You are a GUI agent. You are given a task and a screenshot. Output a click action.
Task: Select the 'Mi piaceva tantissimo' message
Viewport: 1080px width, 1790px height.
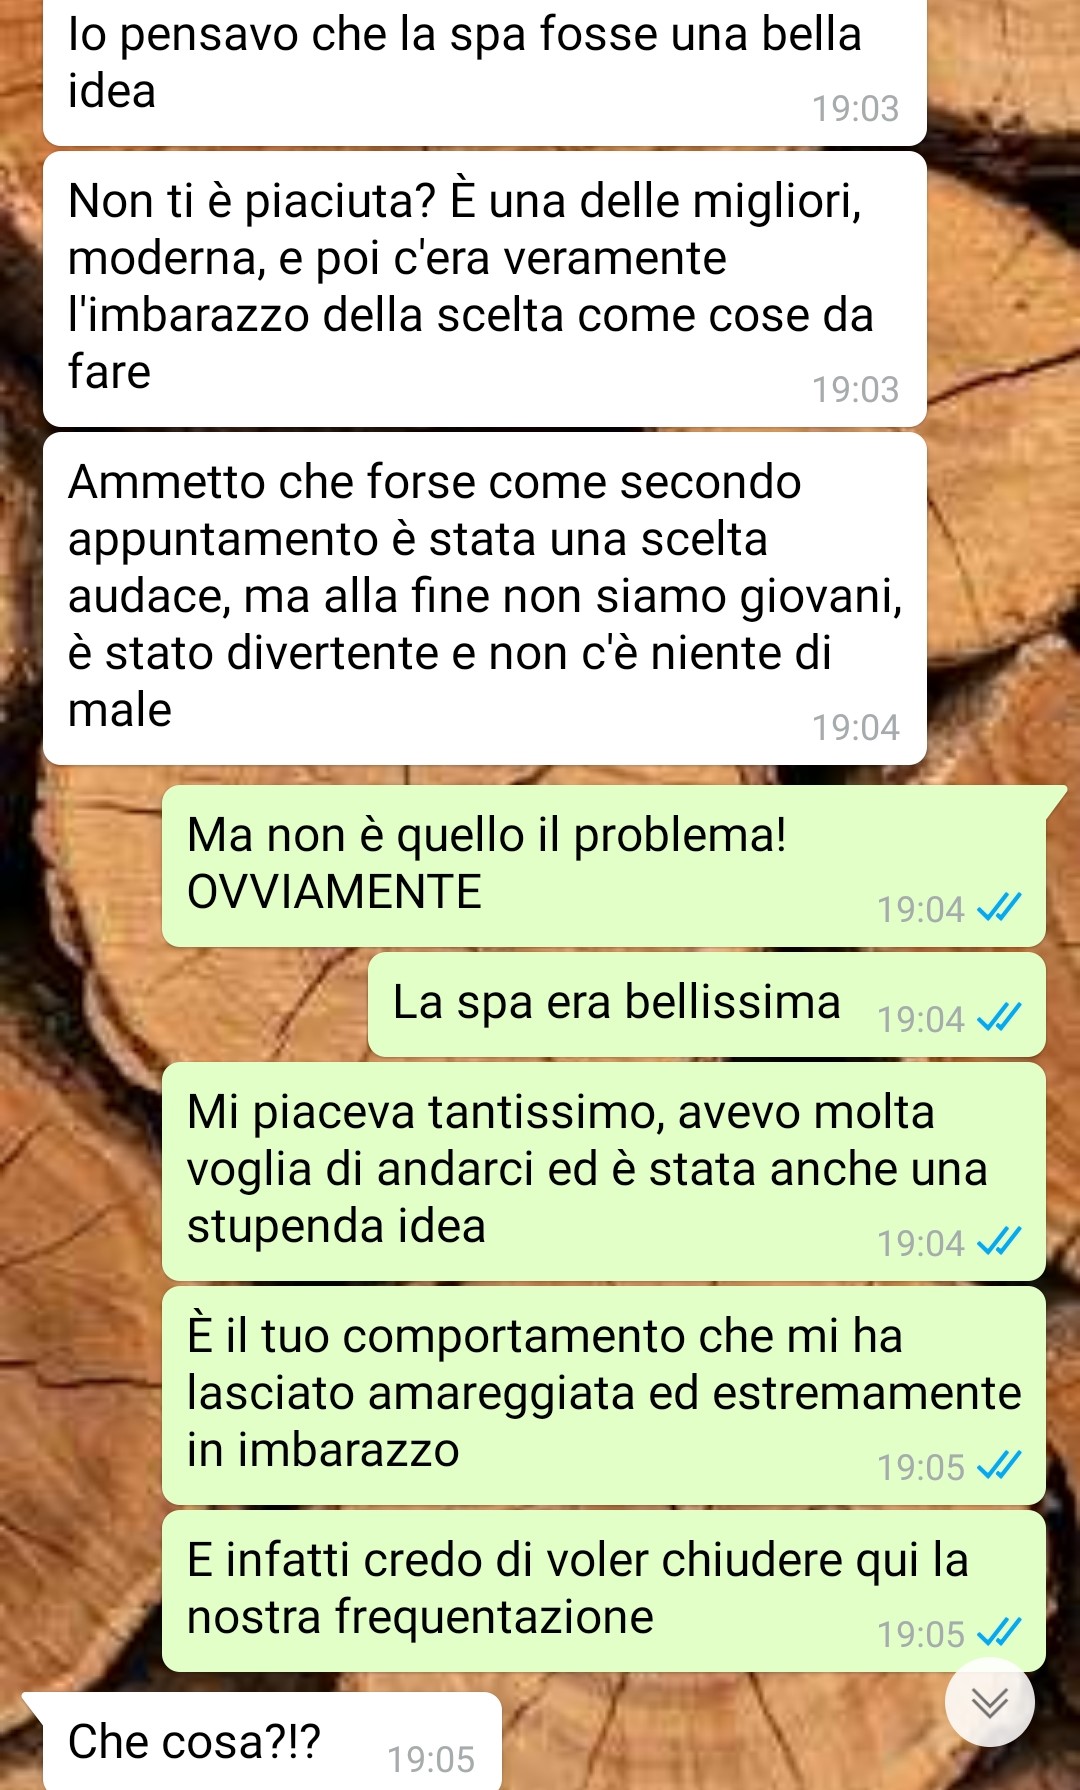coord(604,1172)
